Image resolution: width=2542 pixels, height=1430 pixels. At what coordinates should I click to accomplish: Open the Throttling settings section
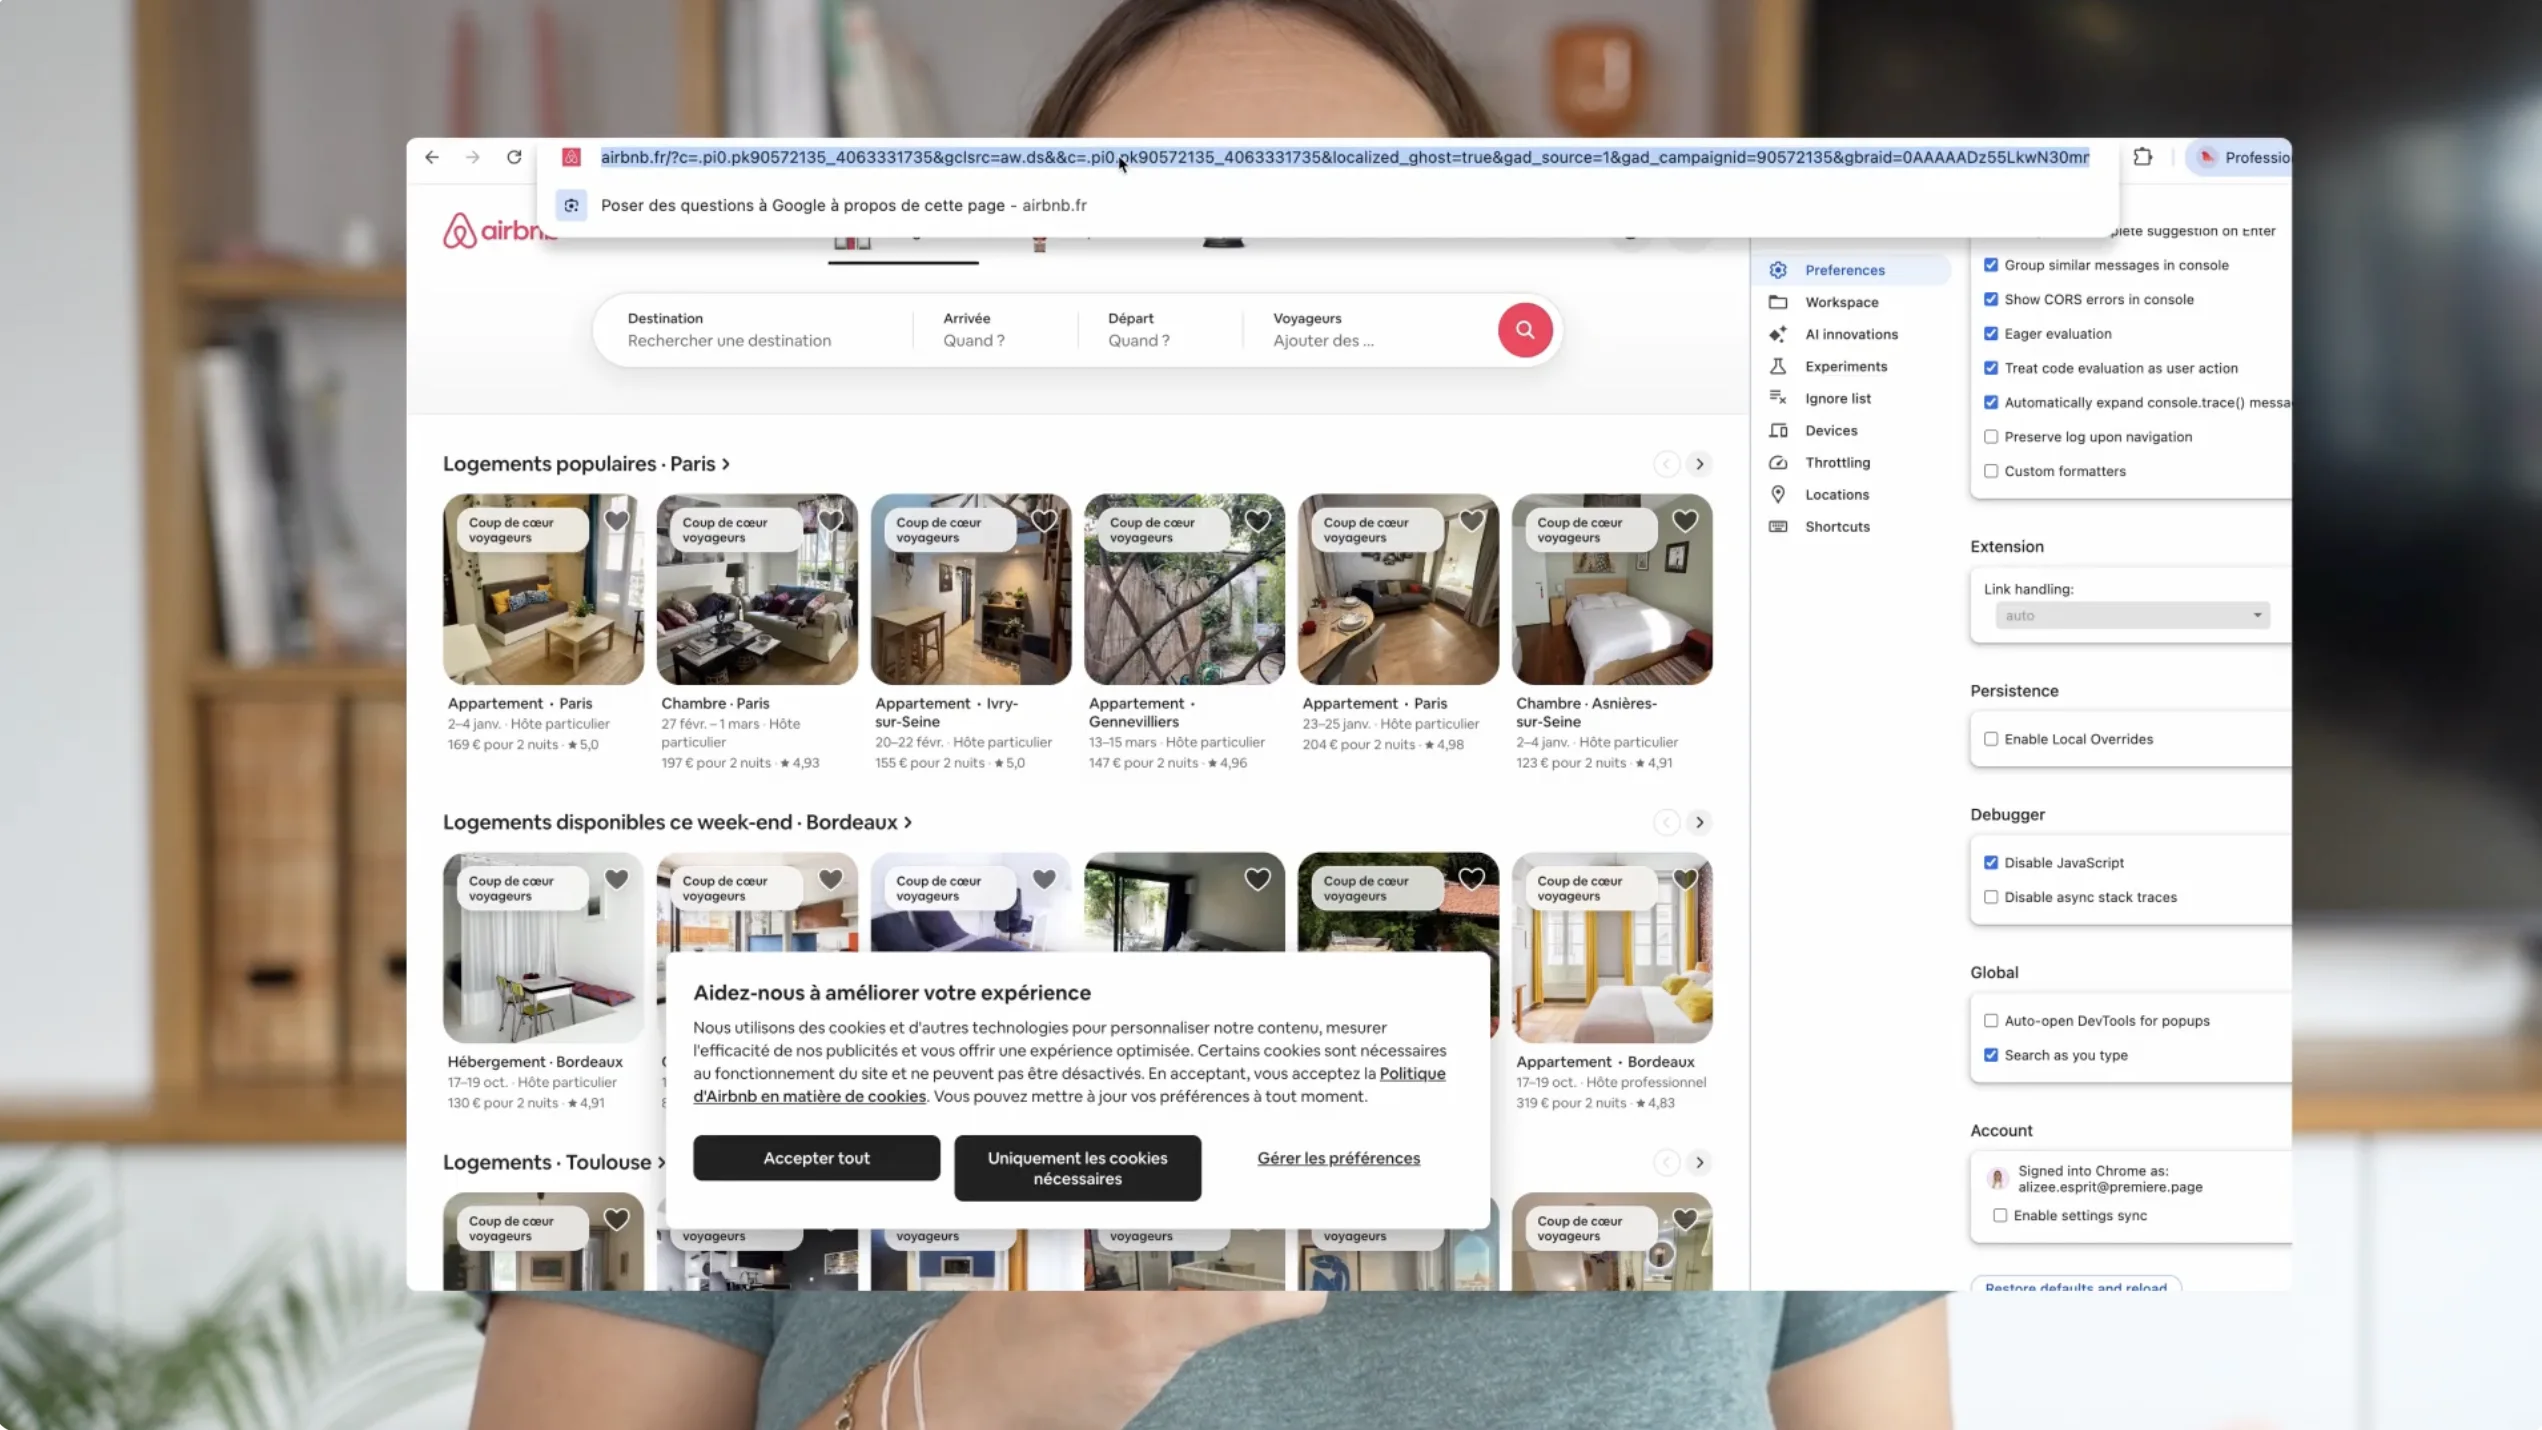click(x=1836, y=462)
